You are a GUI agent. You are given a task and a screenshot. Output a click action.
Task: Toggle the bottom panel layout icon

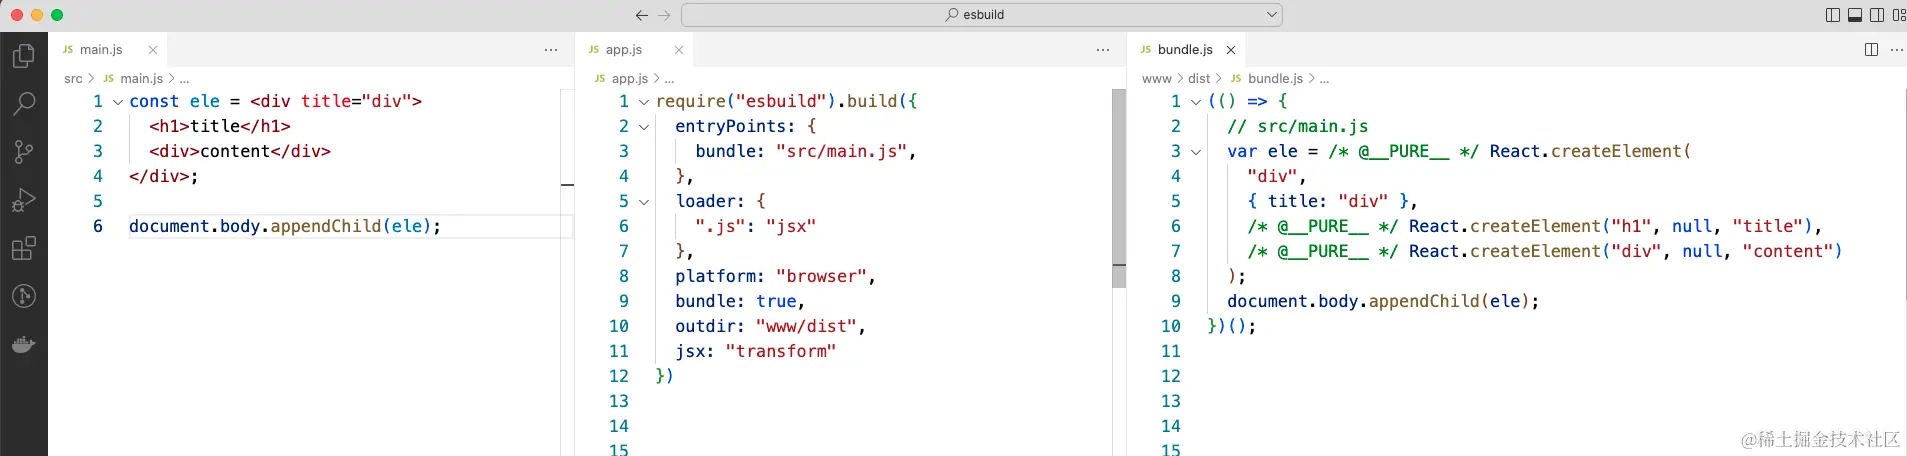tap(1855, 15)
